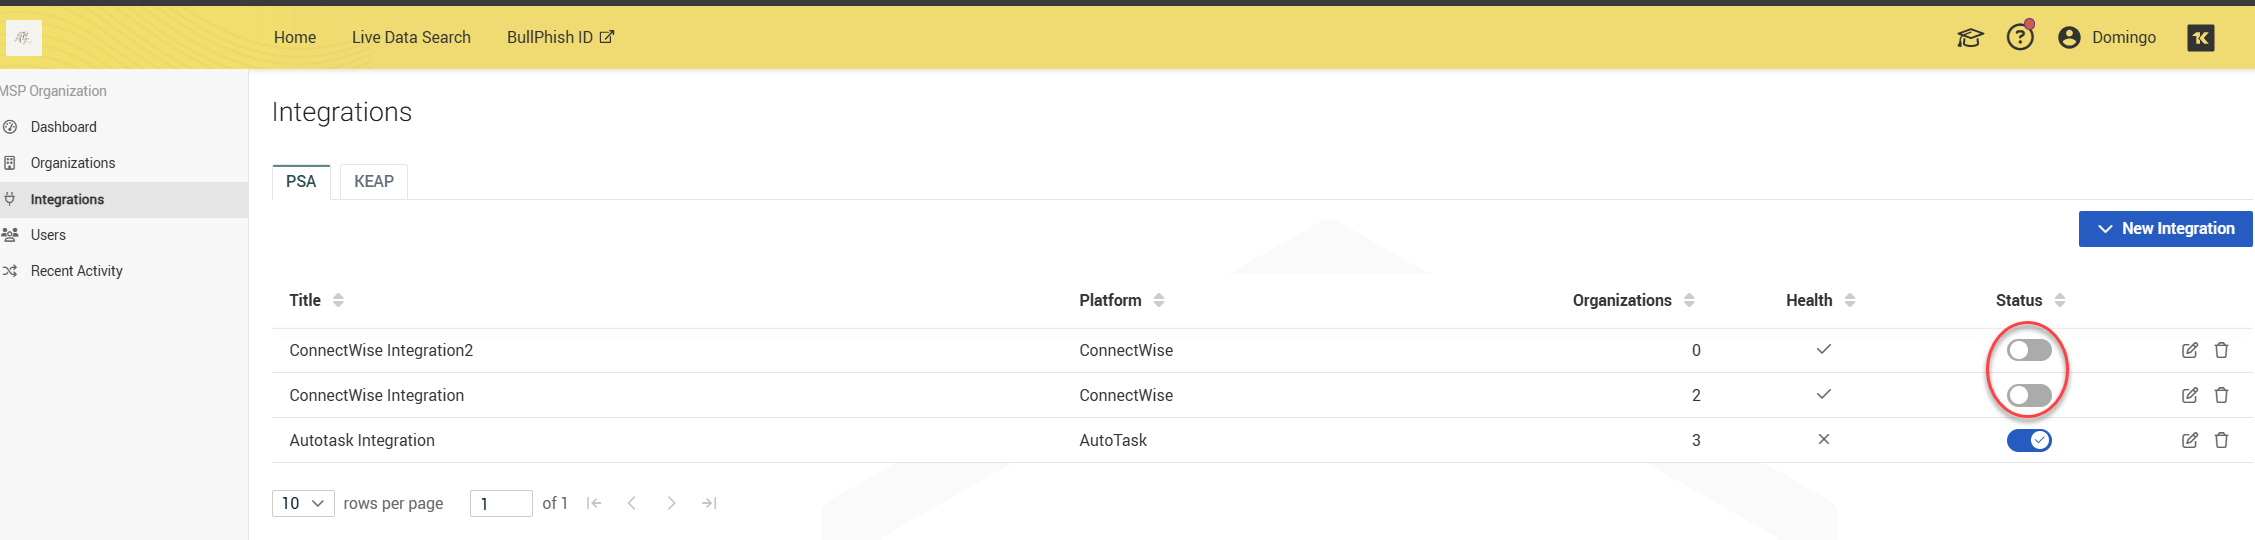Edit the ConnectWise Integration2 row

click(2189, 350)
